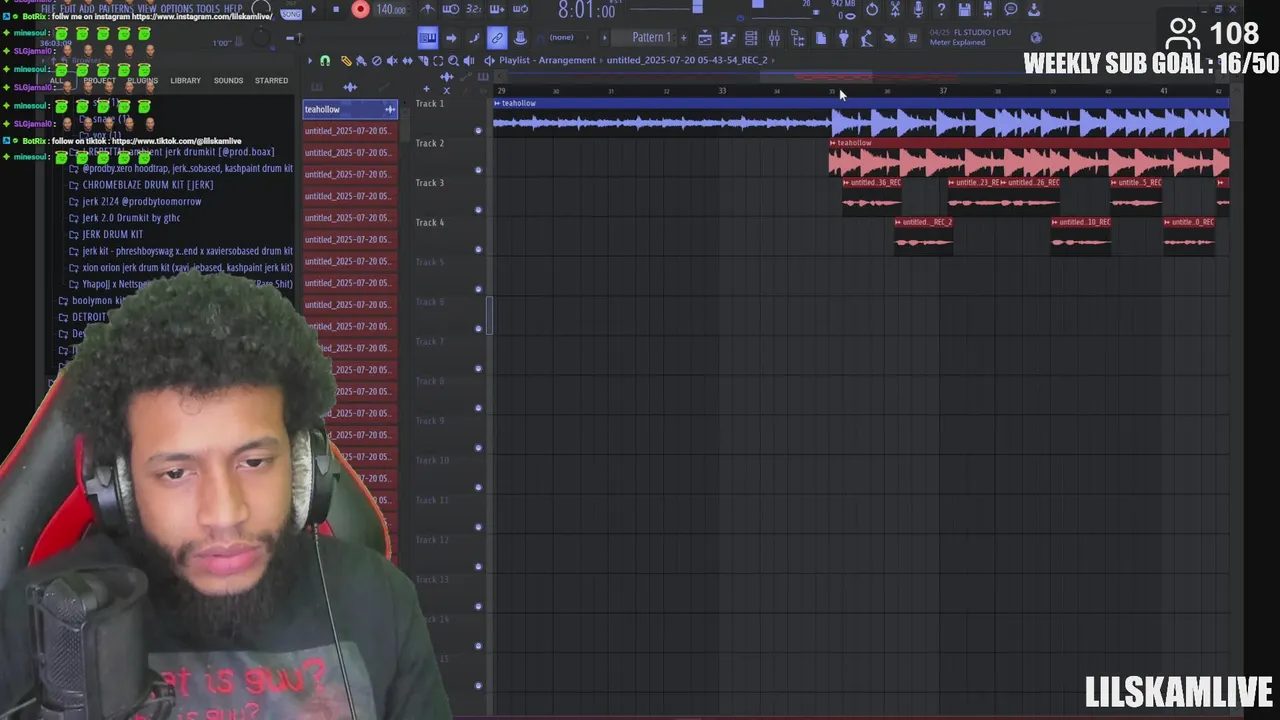Select the playlist Draw pencil tool
The height and width of the screenshot is (720, 1280).
click(346, 61)
